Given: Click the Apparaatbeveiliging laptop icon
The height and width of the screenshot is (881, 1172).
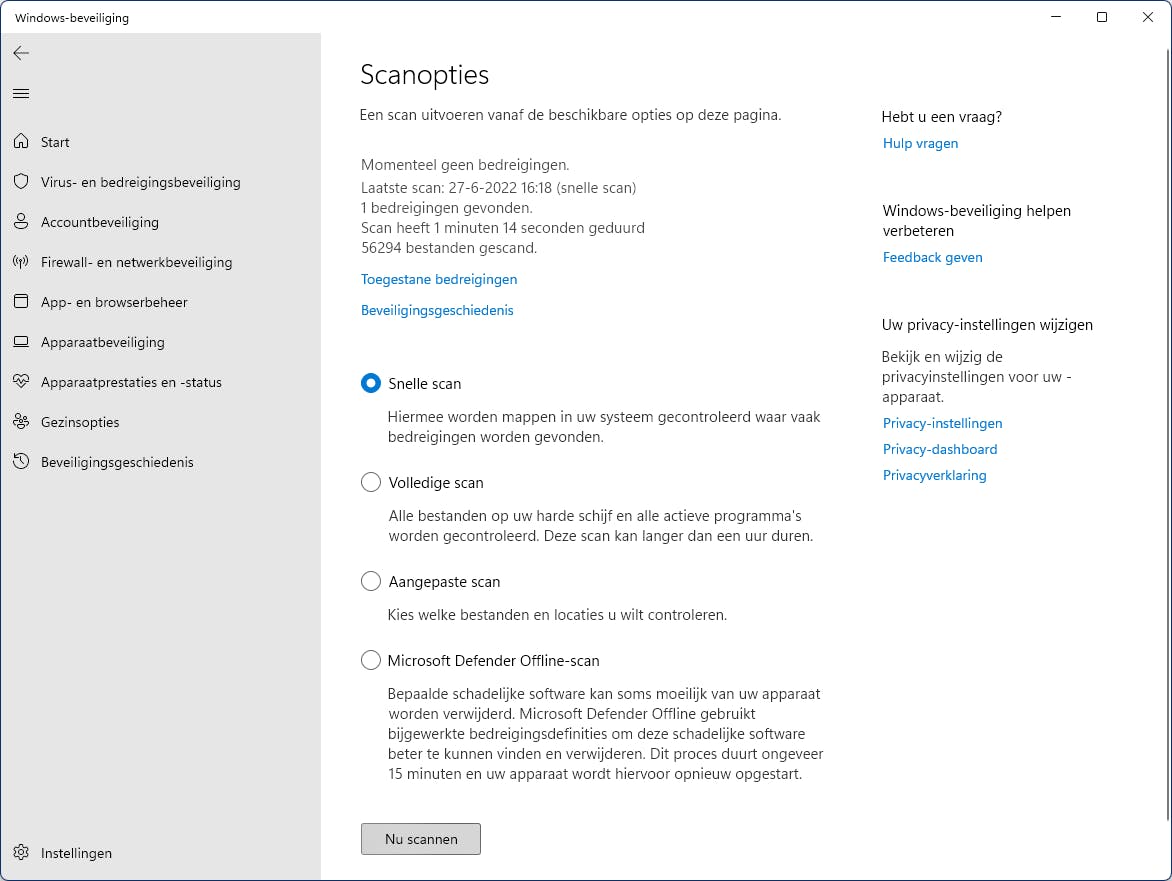Looking at the screenshot, I should [x=21, y=342].
